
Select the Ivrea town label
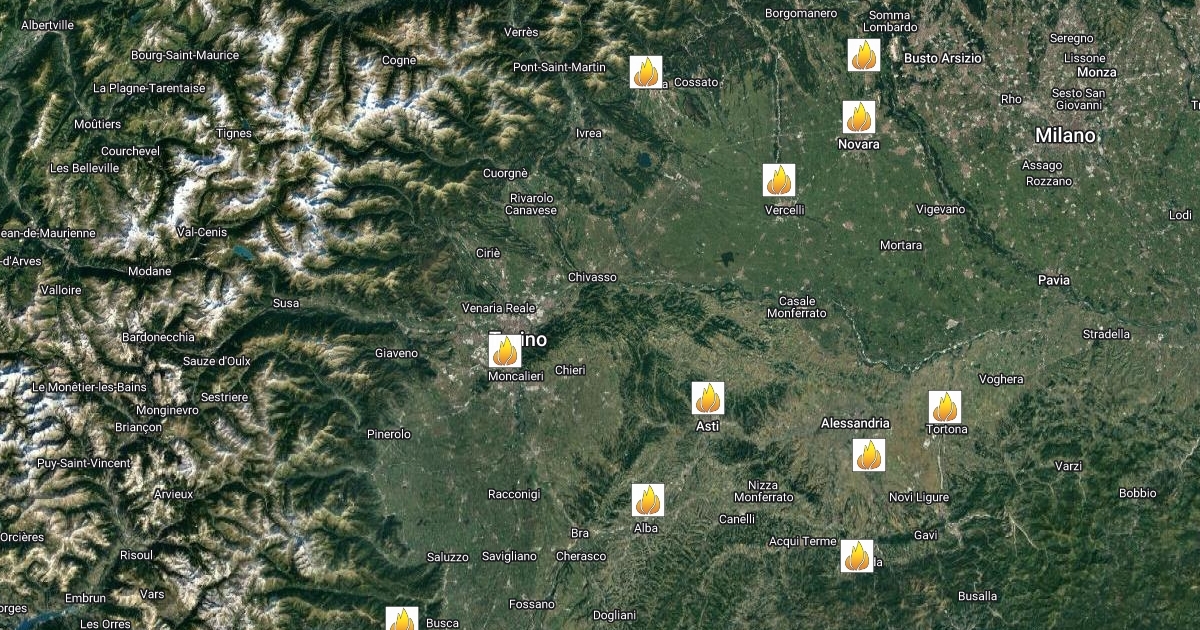click(589, 133)
